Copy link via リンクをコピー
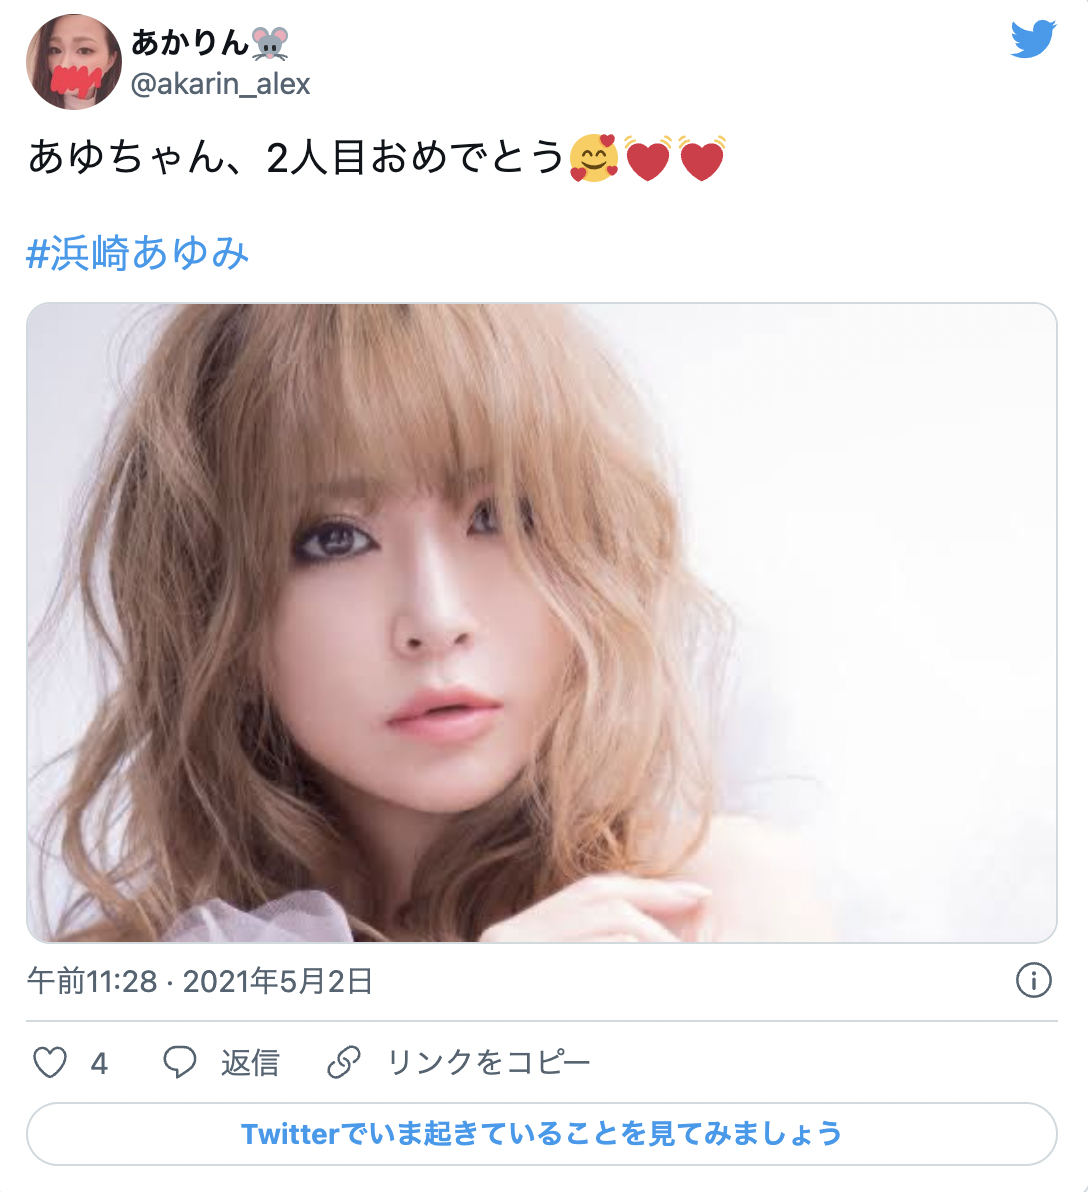The image size is (1088, 1192). 489,1062
